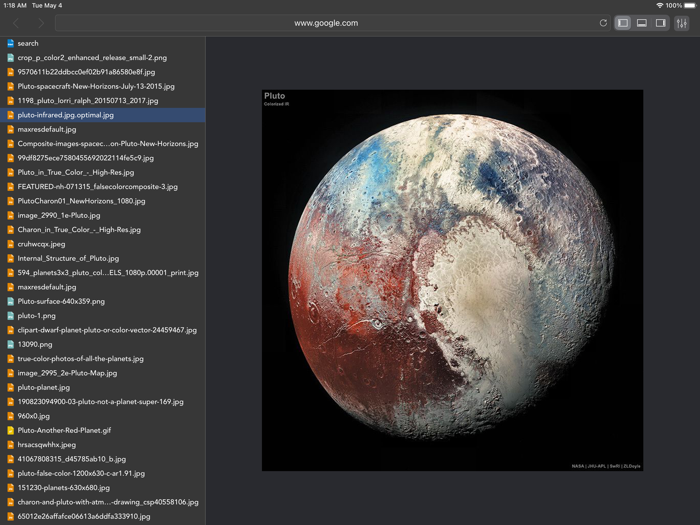Screen dimensions: 700x525
Task: Toggle the left sidebar panel
Action: (x=623, y=23)
